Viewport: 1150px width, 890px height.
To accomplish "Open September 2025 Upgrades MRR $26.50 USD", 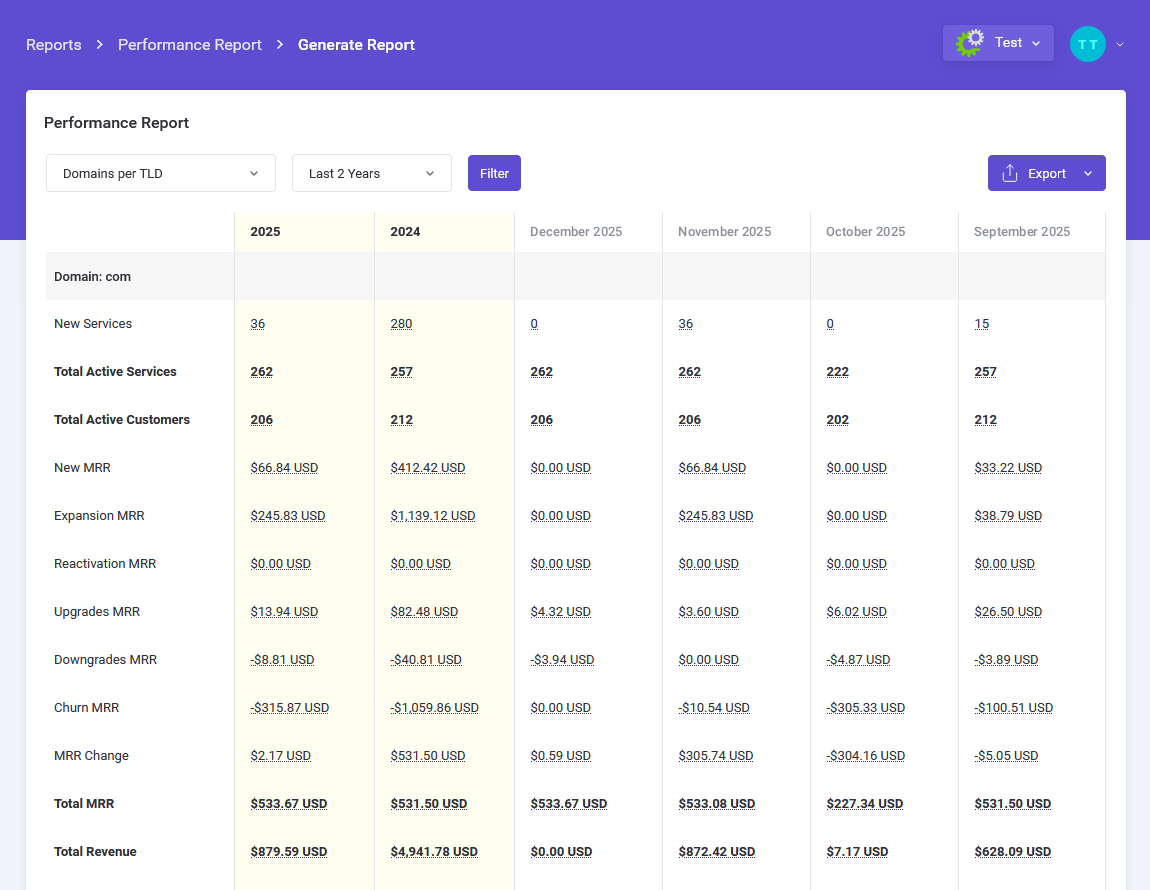I will [x=1008, y=612].
